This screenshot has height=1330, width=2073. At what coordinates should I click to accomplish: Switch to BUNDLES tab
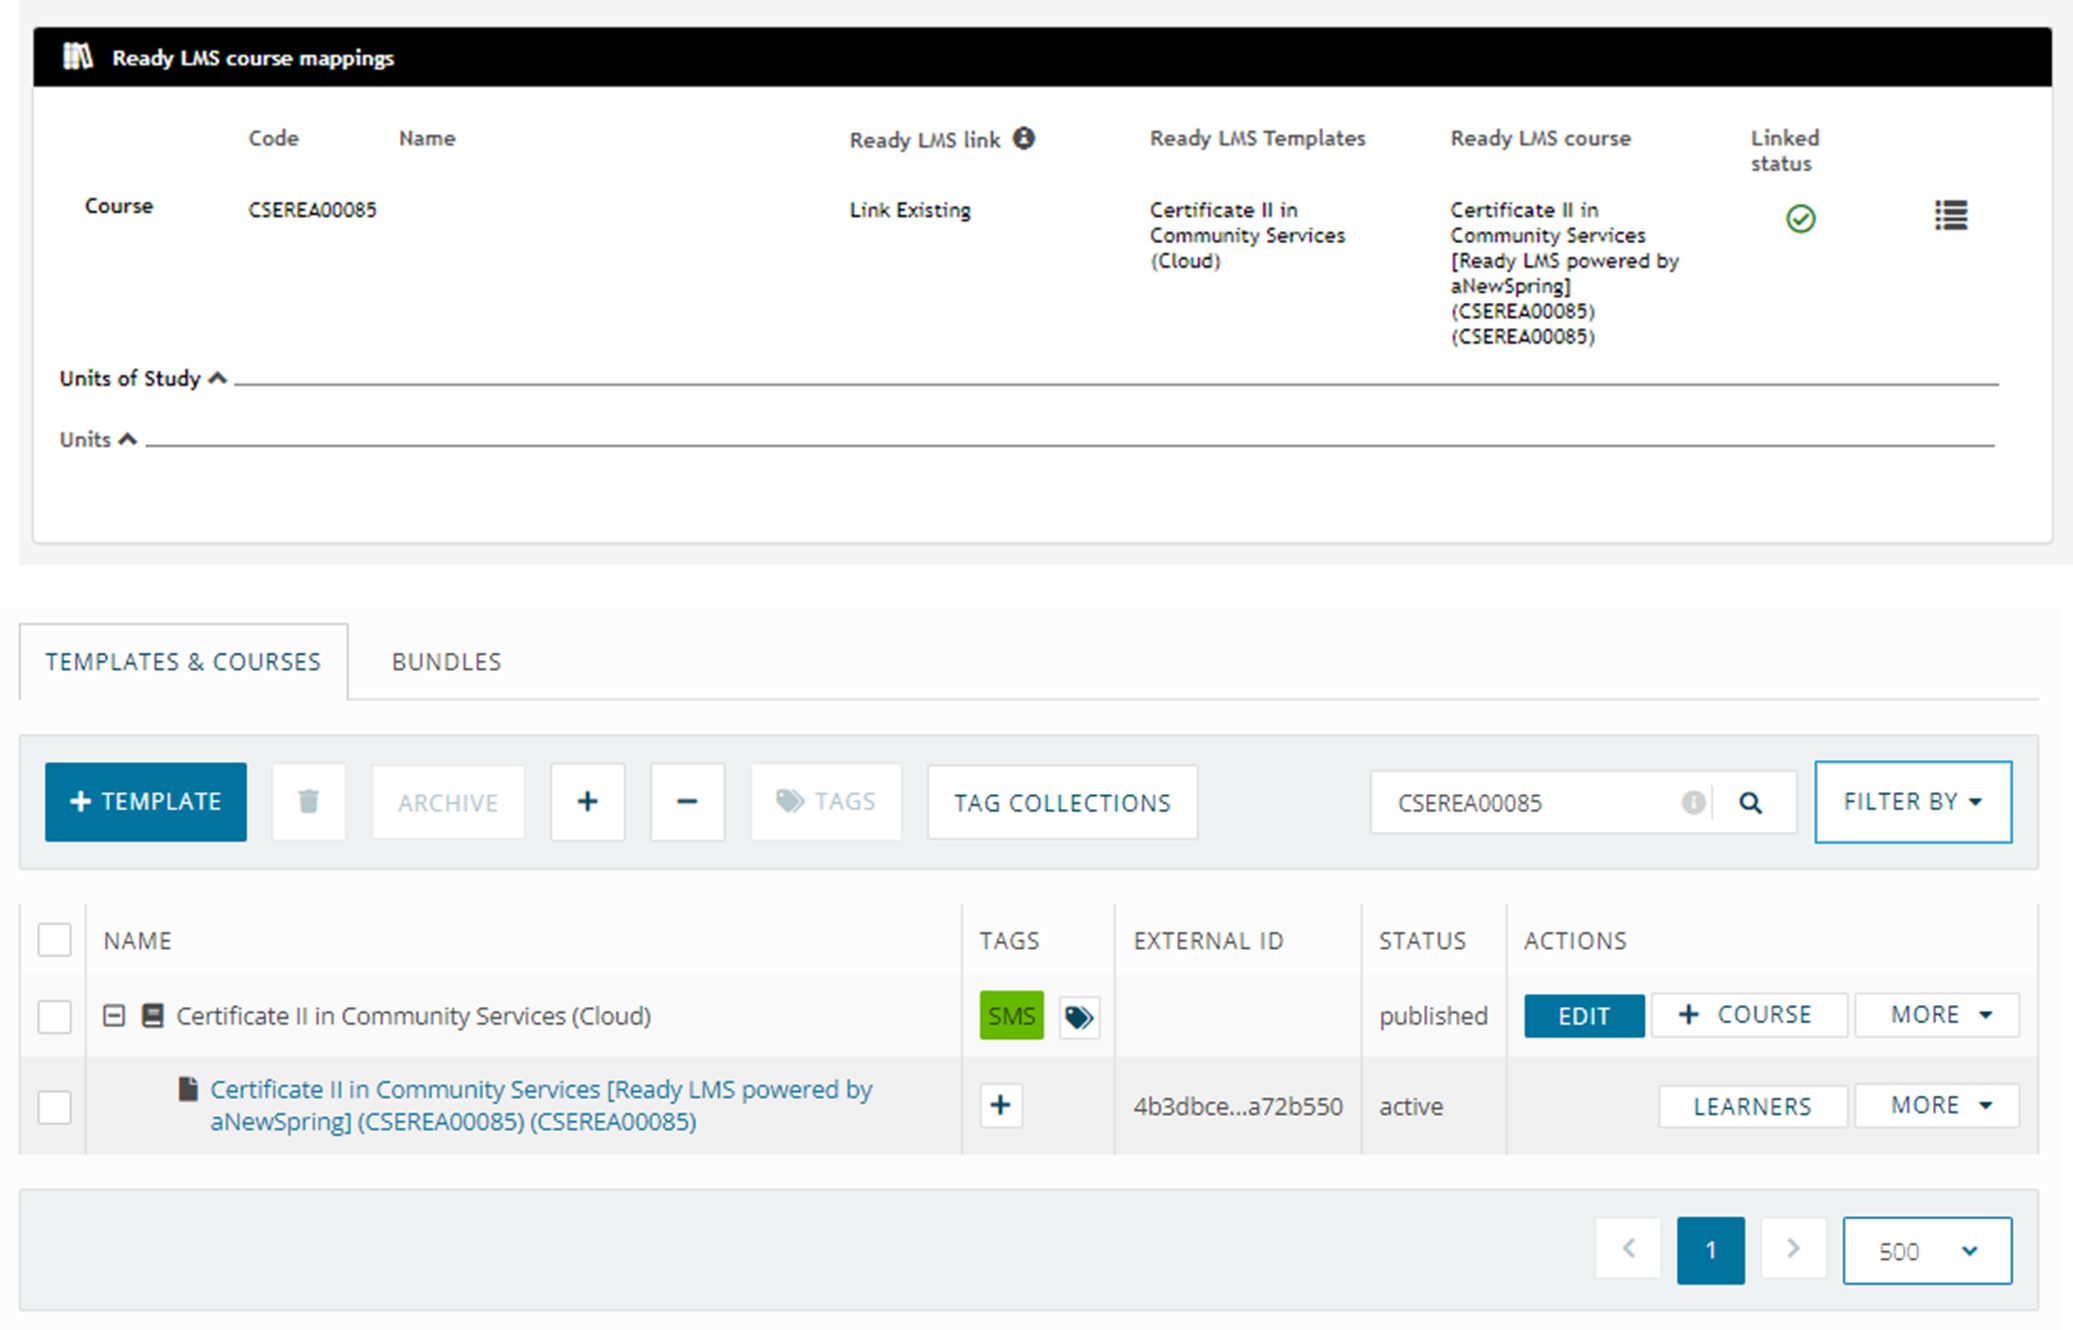[x=446, y=662]
